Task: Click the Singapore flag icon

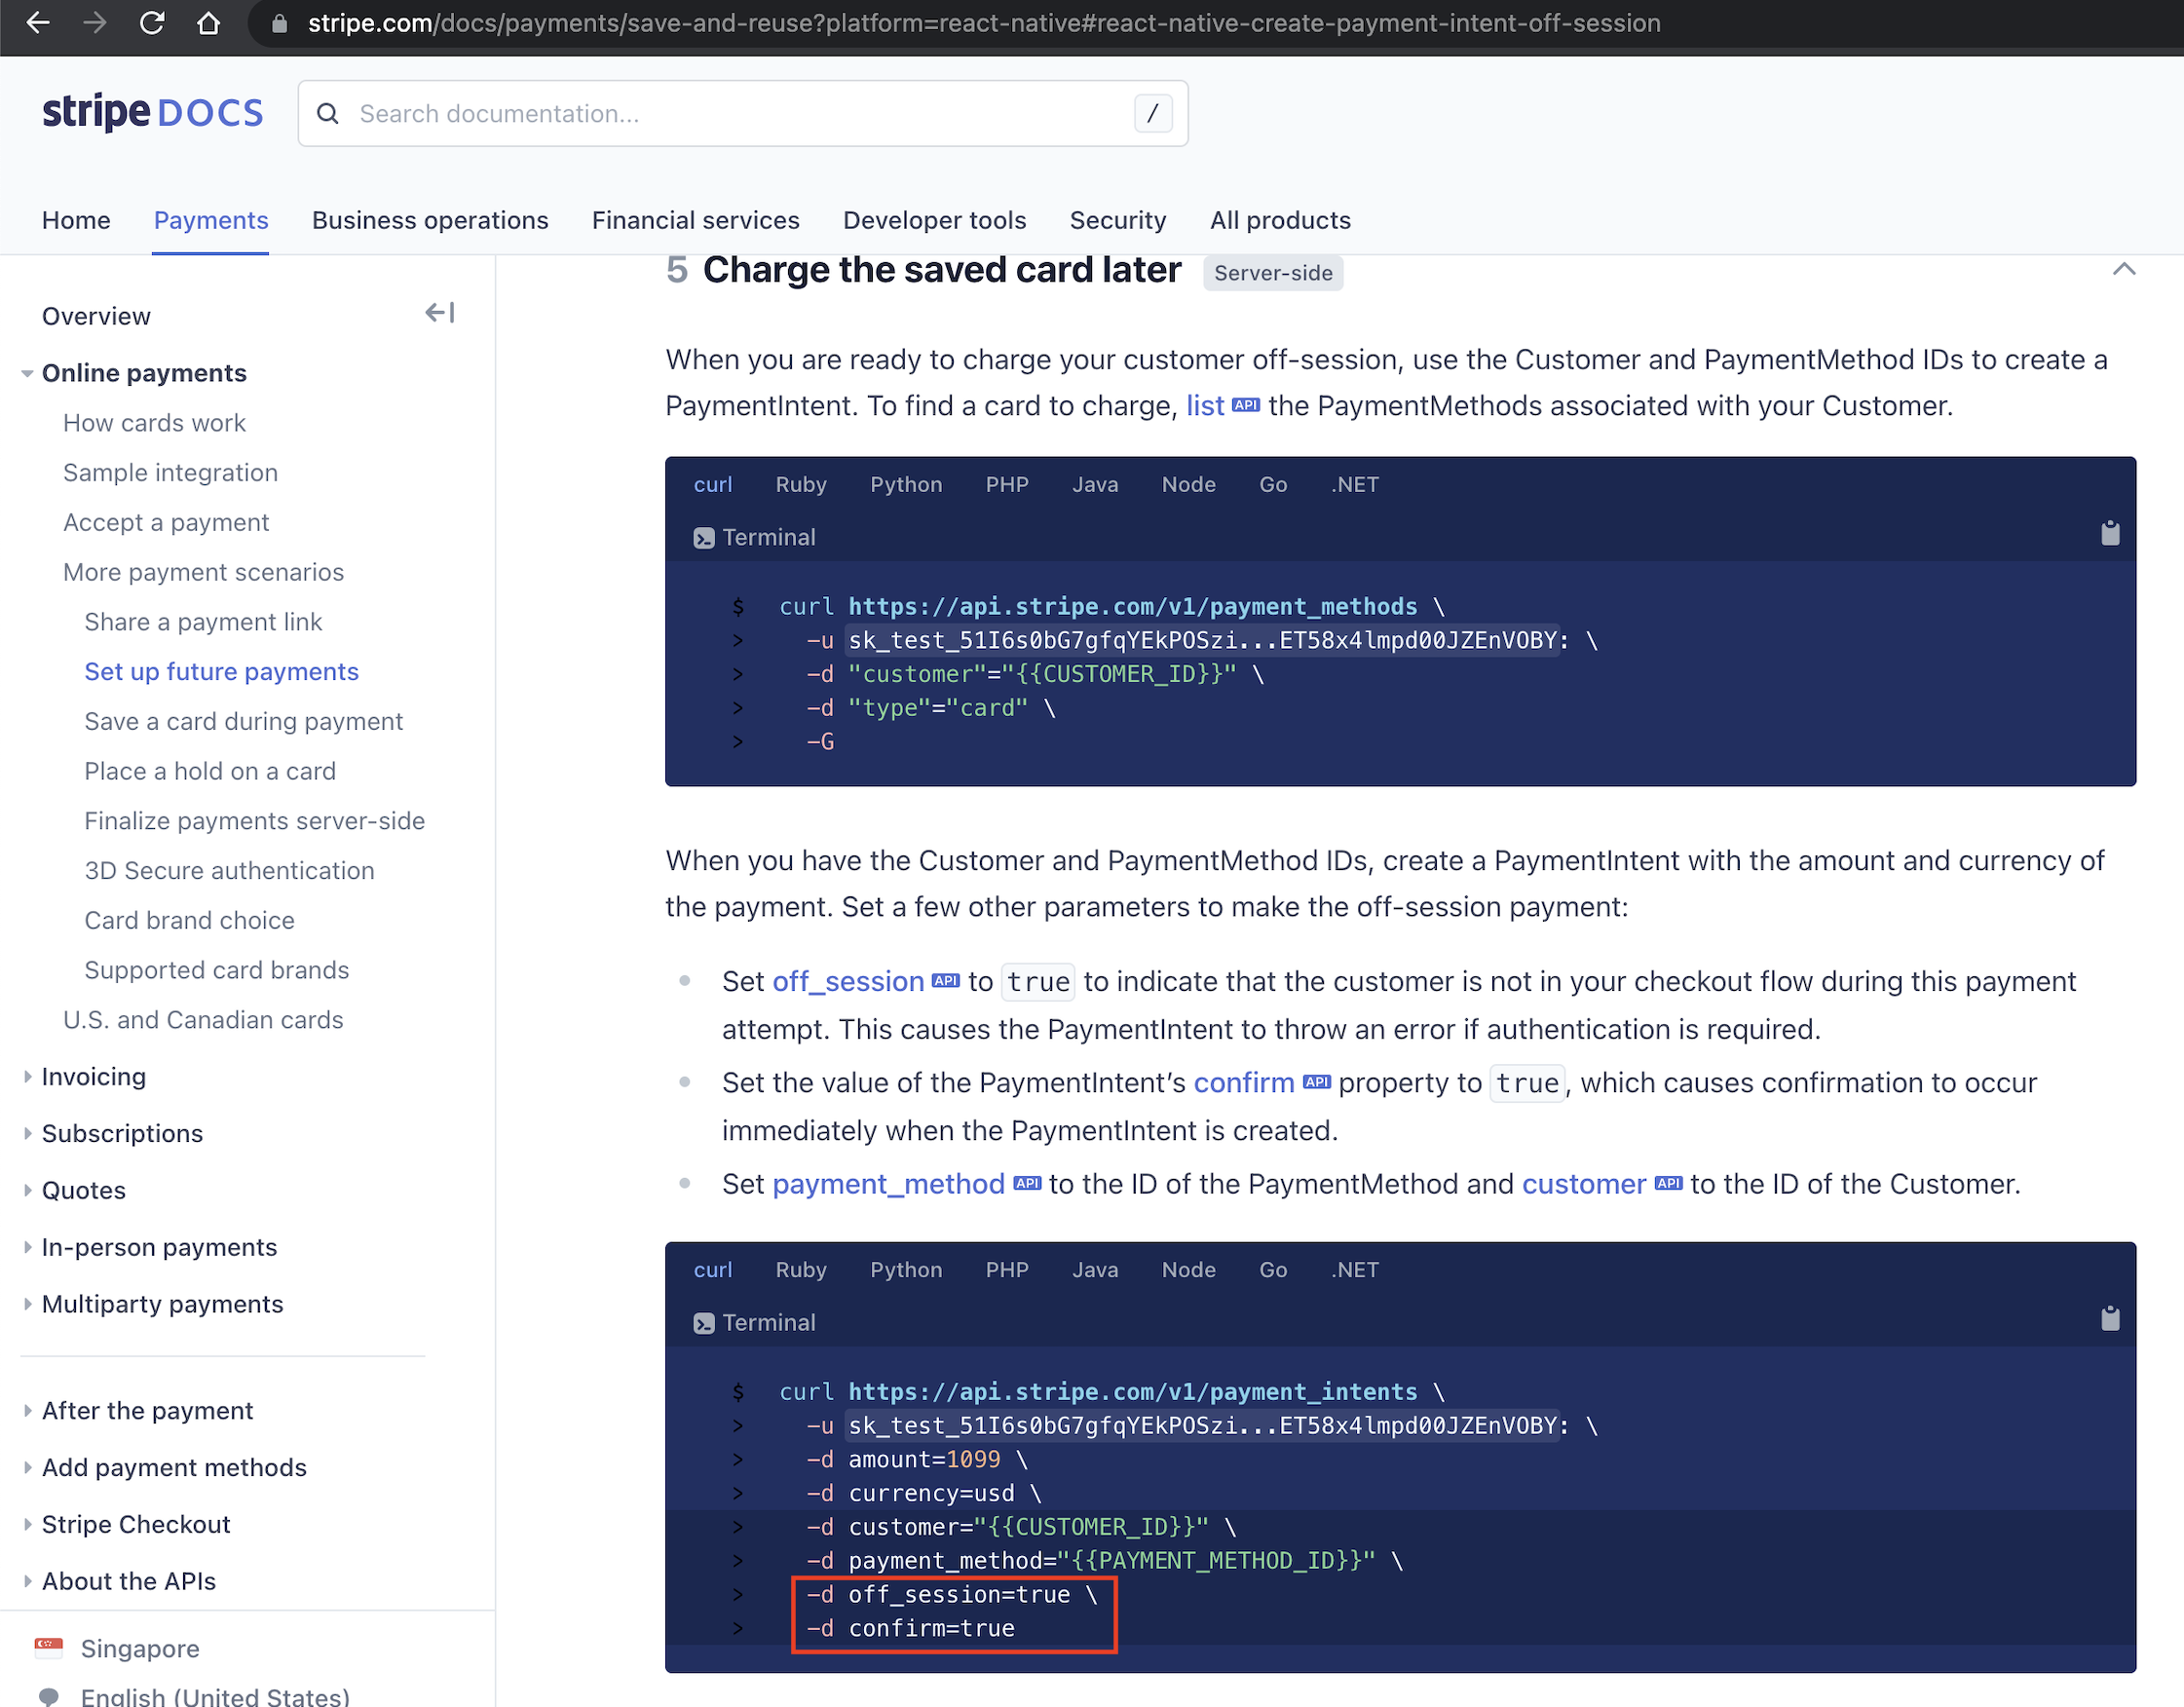Action: coord(48,1648)
